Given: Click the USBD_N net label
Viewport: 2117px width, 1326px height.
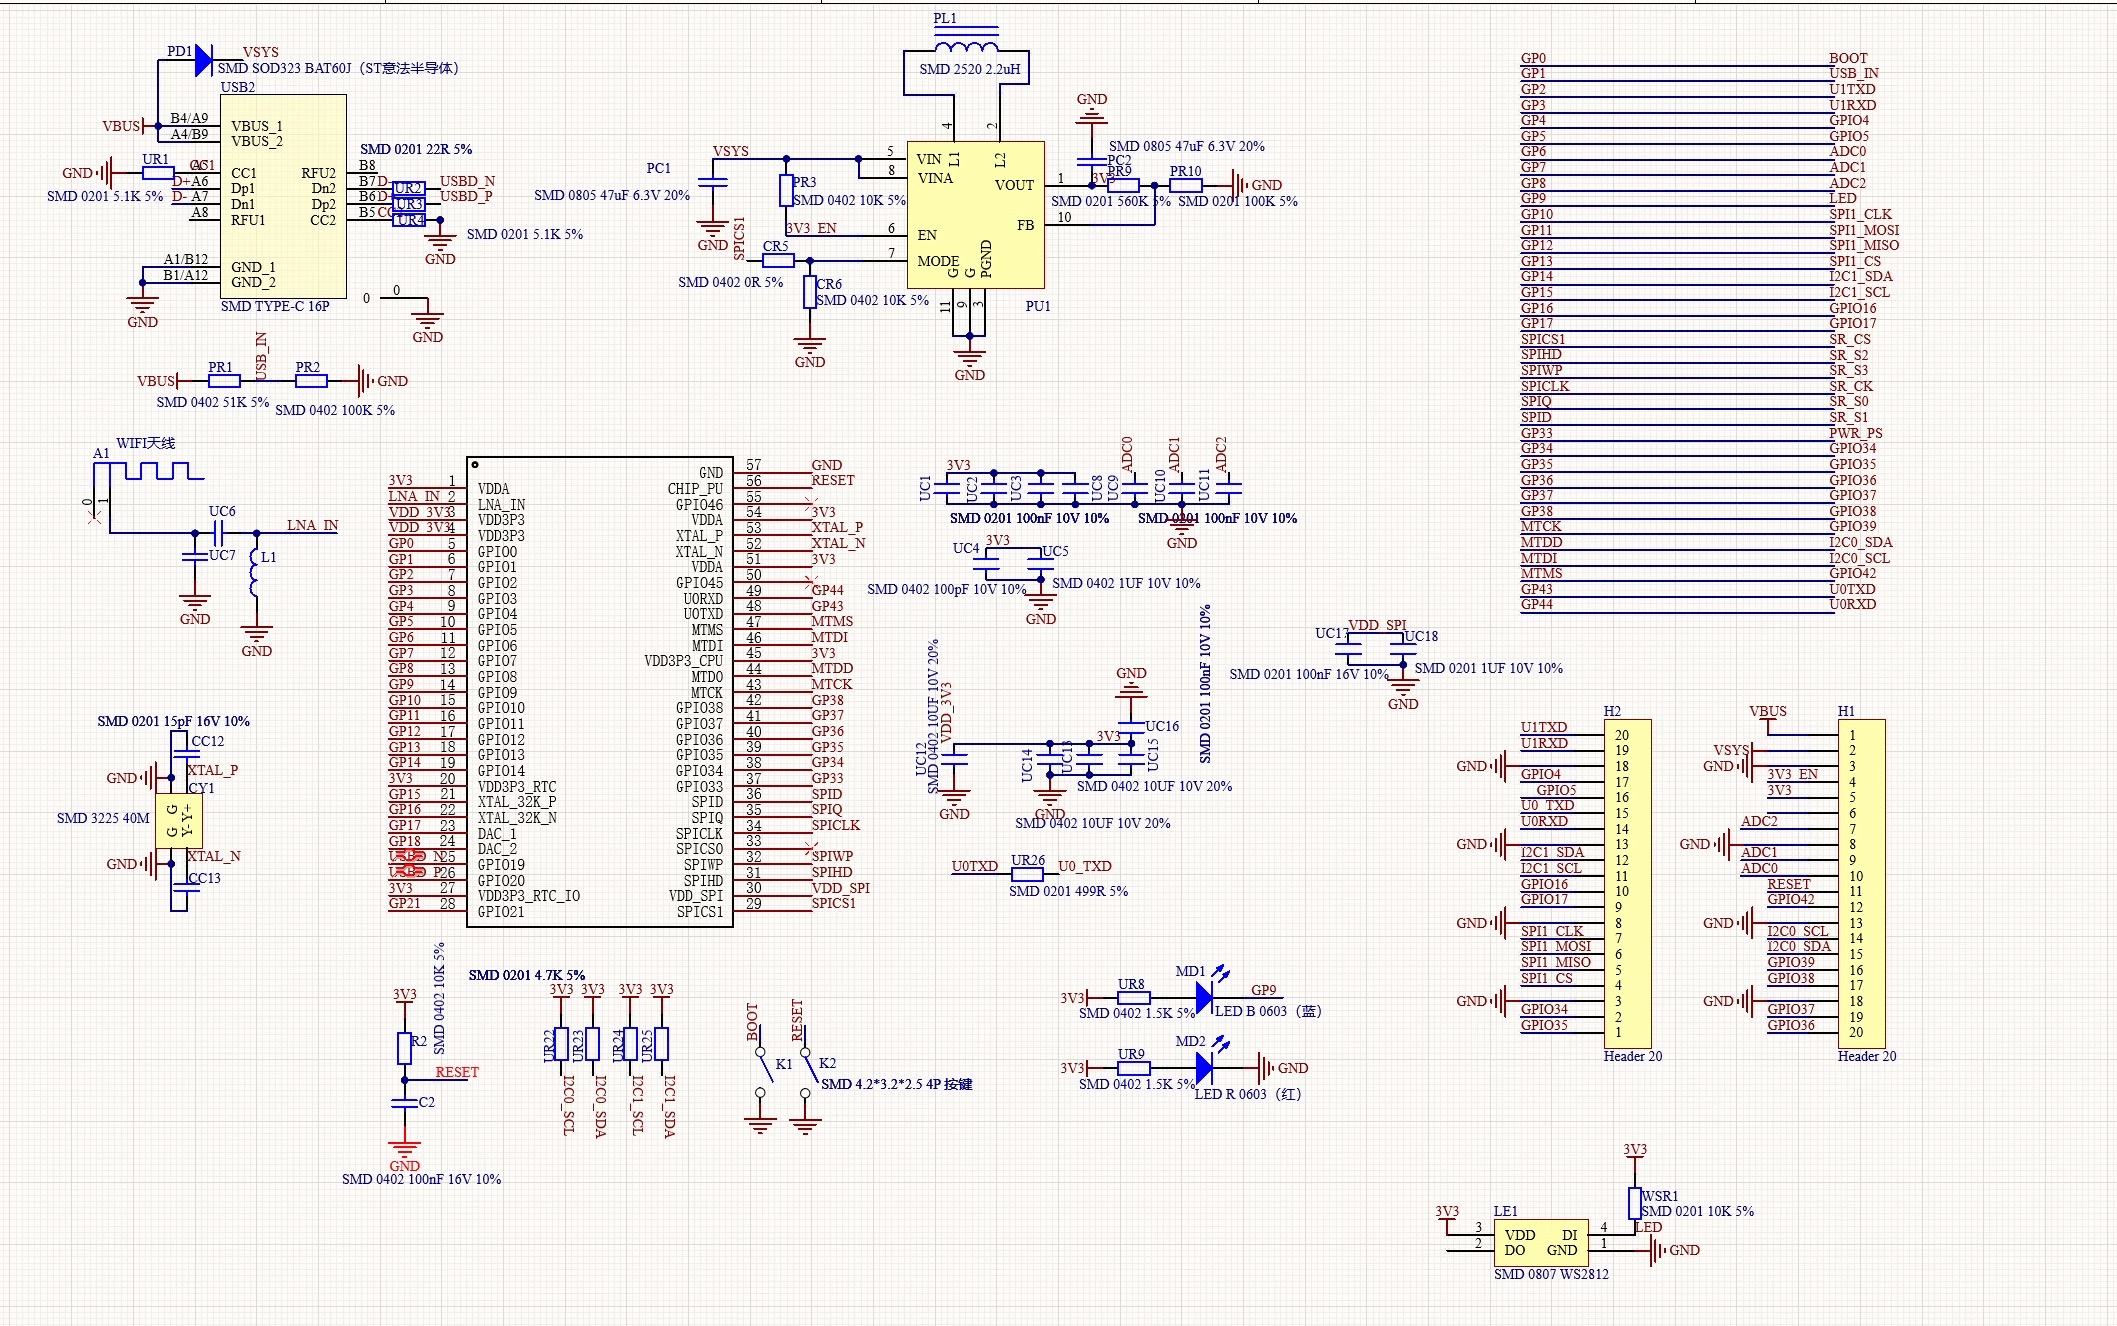Looking at the screenshot, I should [468, 181].
